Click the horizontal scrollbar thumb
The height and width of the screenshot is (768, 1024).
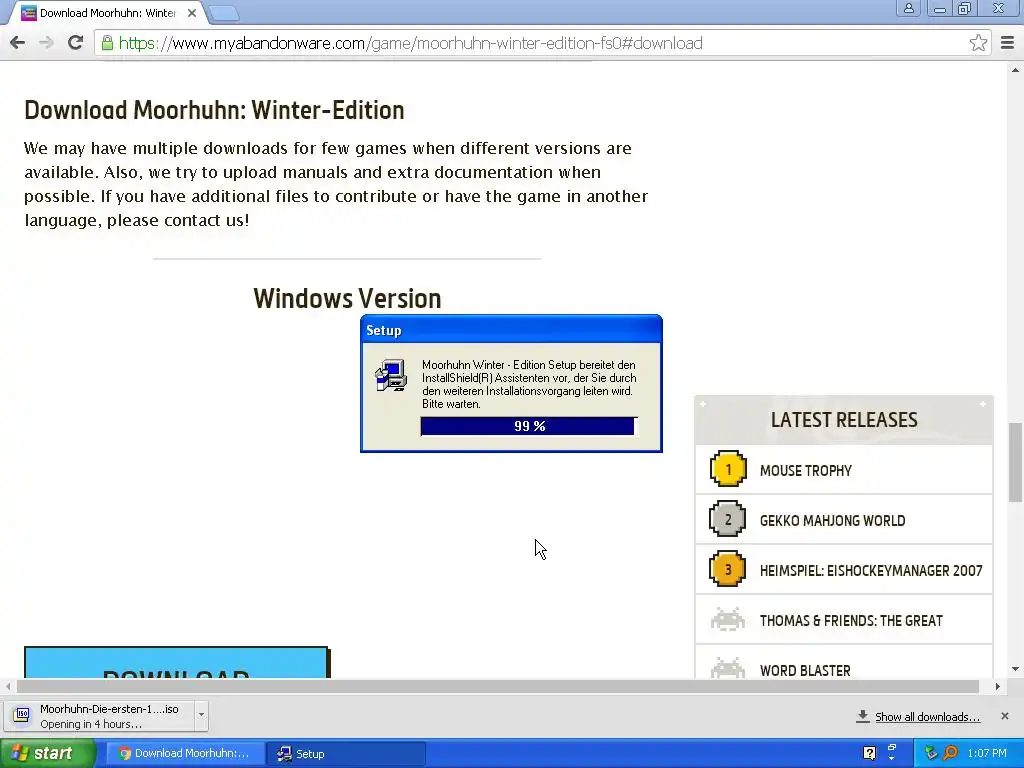(498, 686)
